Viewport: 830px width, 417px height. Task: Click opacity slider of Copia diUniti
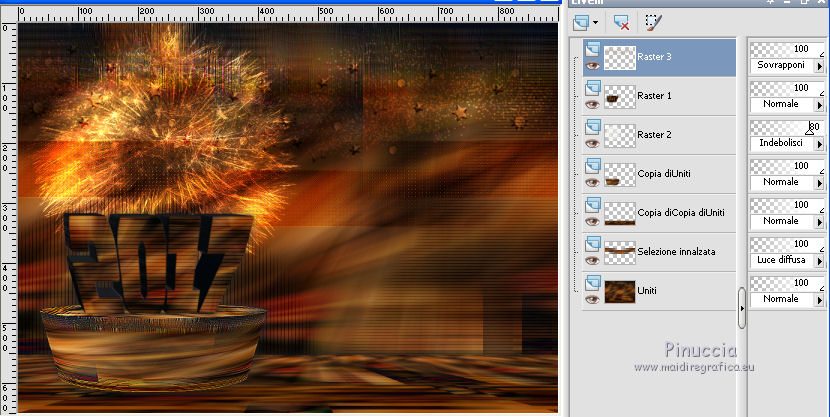pos(787,166)
